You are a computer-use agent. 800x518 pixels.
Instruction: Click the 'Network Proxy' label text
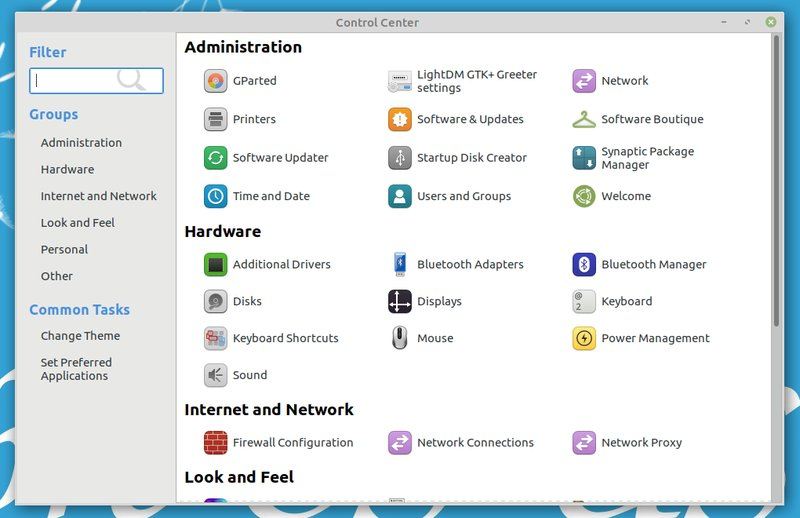tap(641, 442)
